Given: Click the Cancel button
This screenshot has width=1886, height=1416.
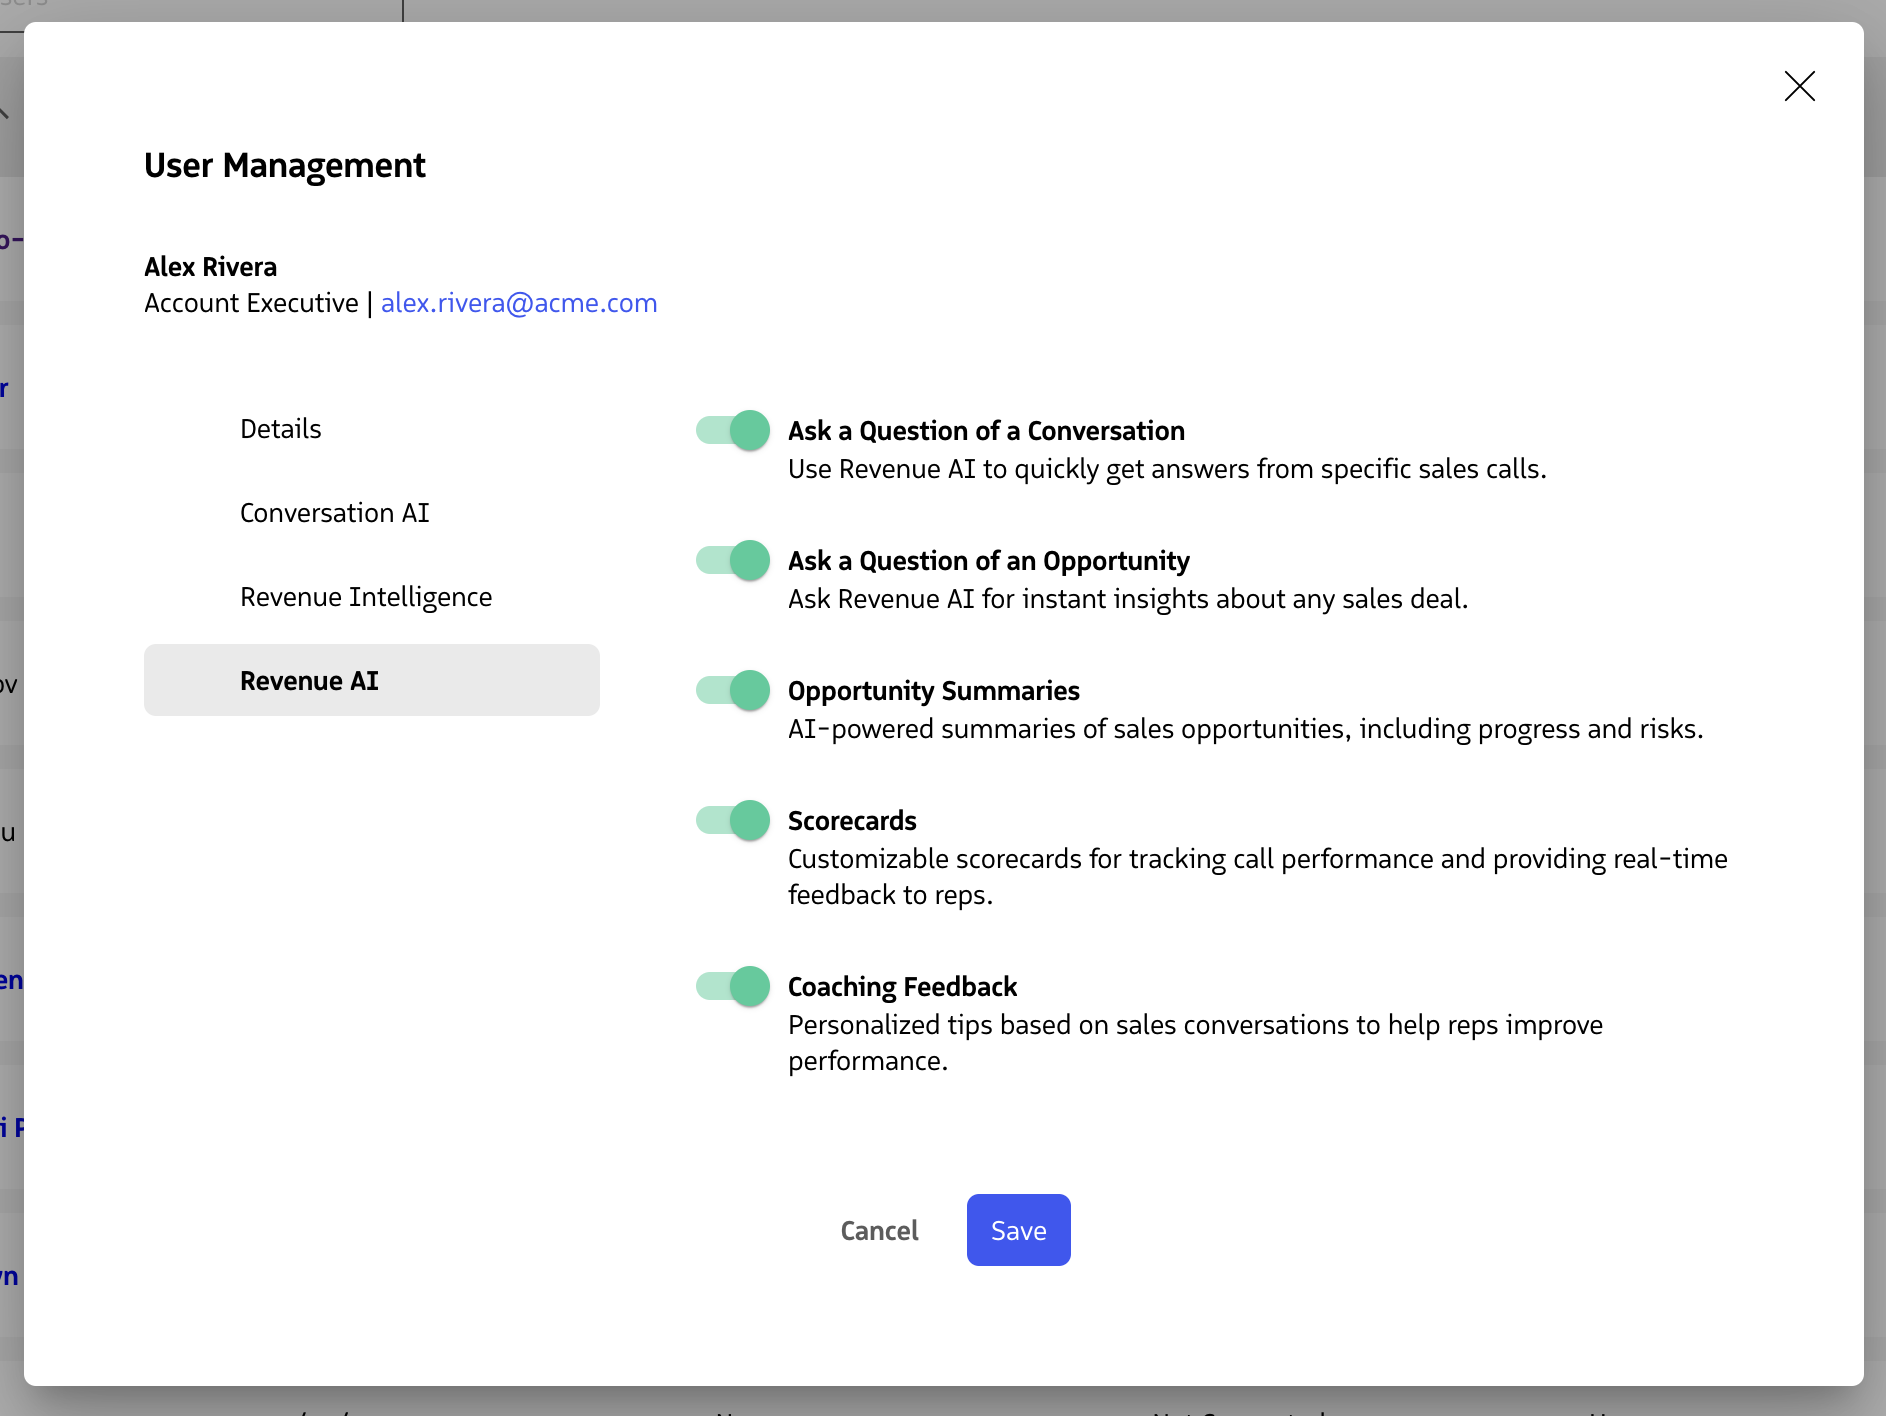Looking at the screenshot, I should [x=879, y=1230].
